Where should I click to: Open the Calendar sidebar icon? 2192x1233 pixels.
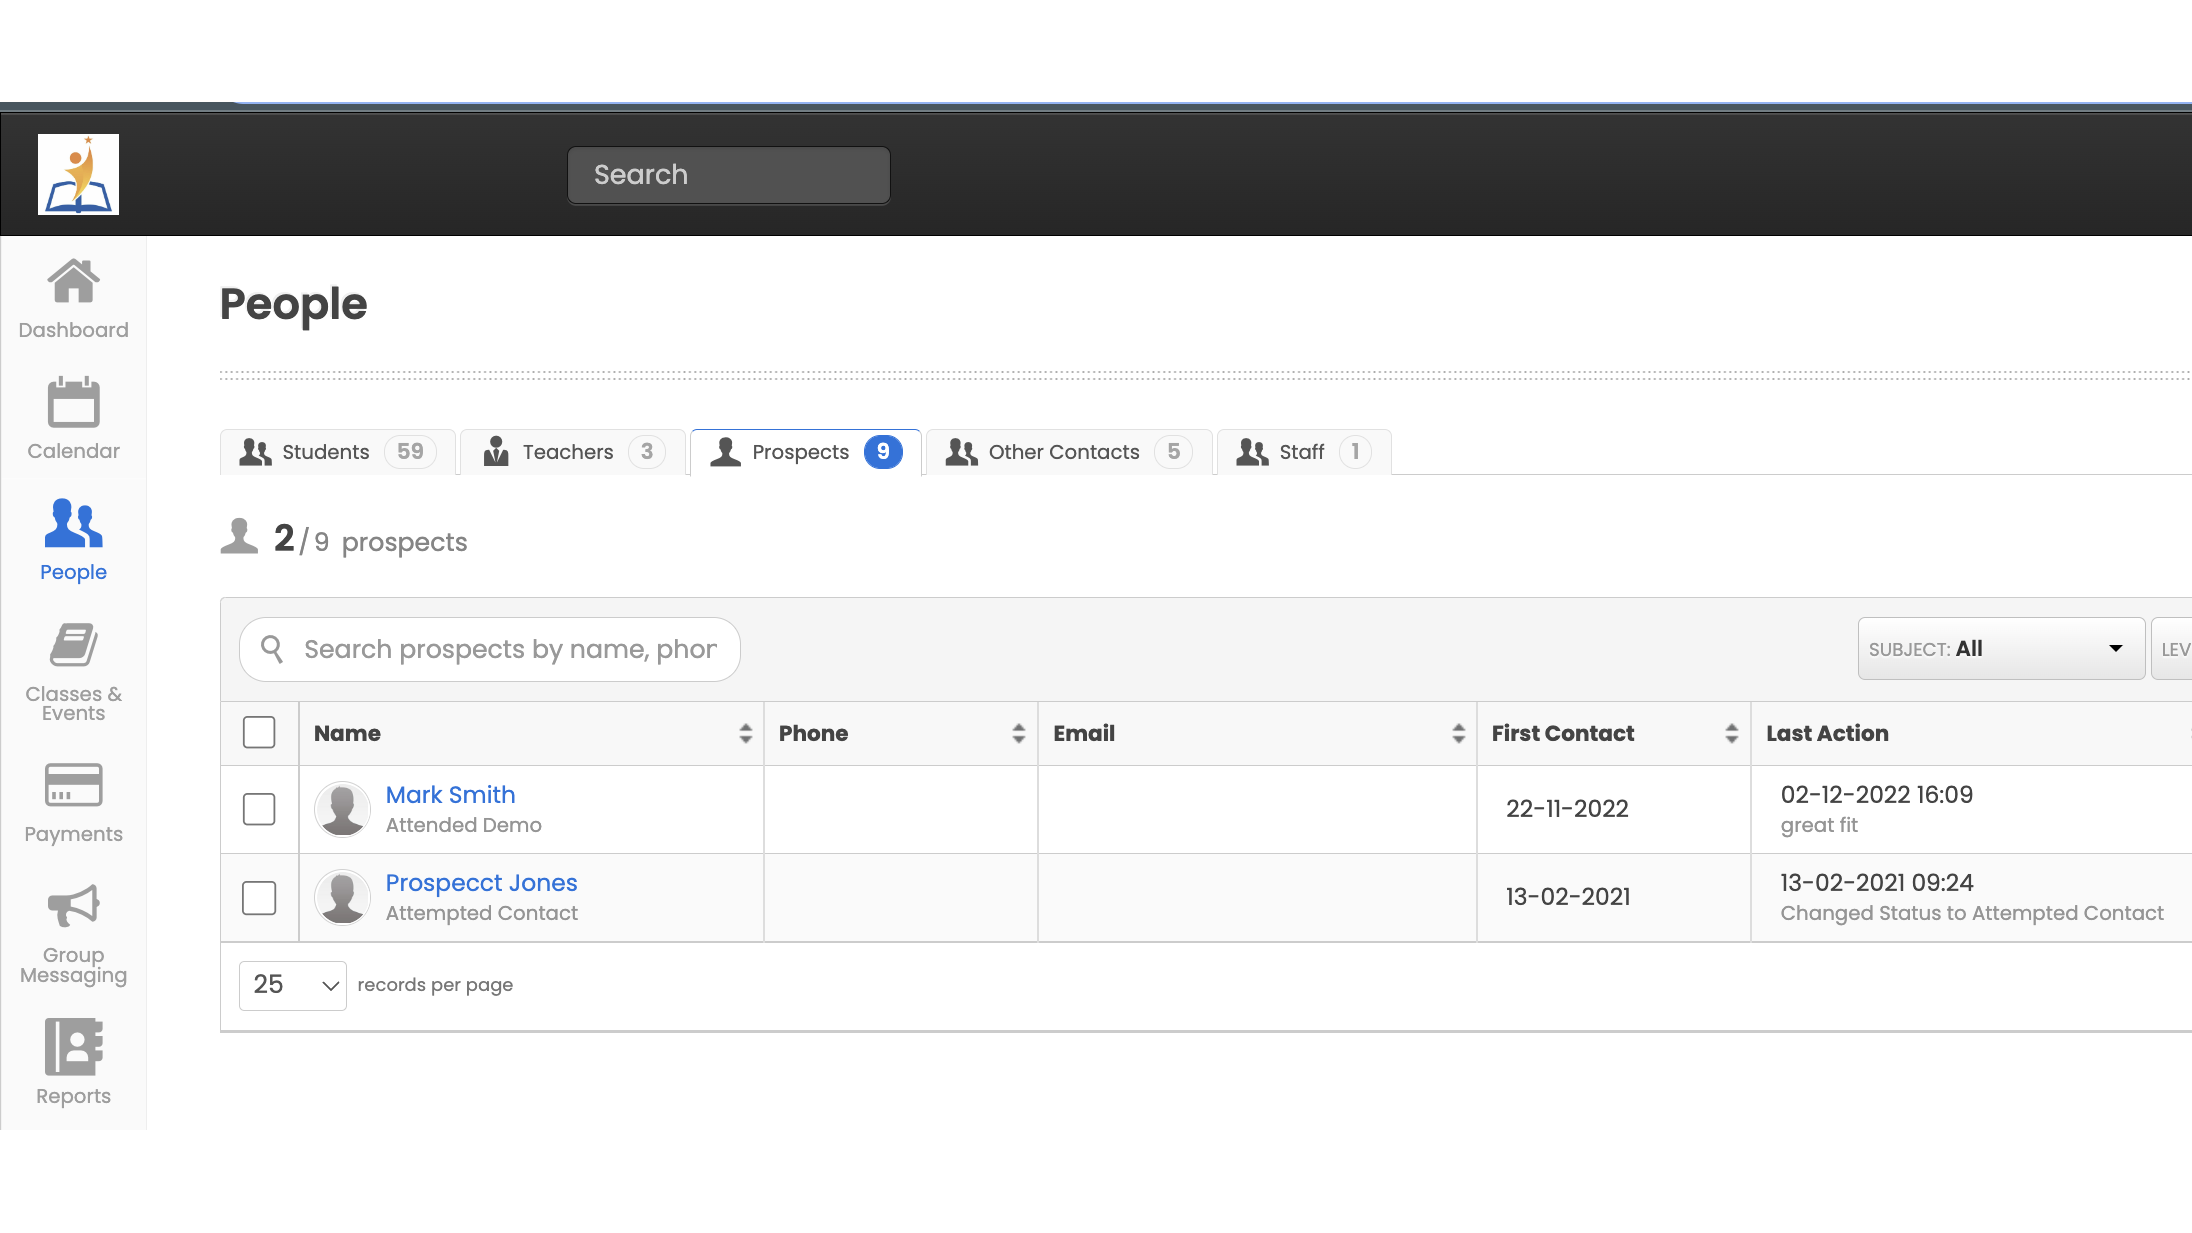[73, 402]
